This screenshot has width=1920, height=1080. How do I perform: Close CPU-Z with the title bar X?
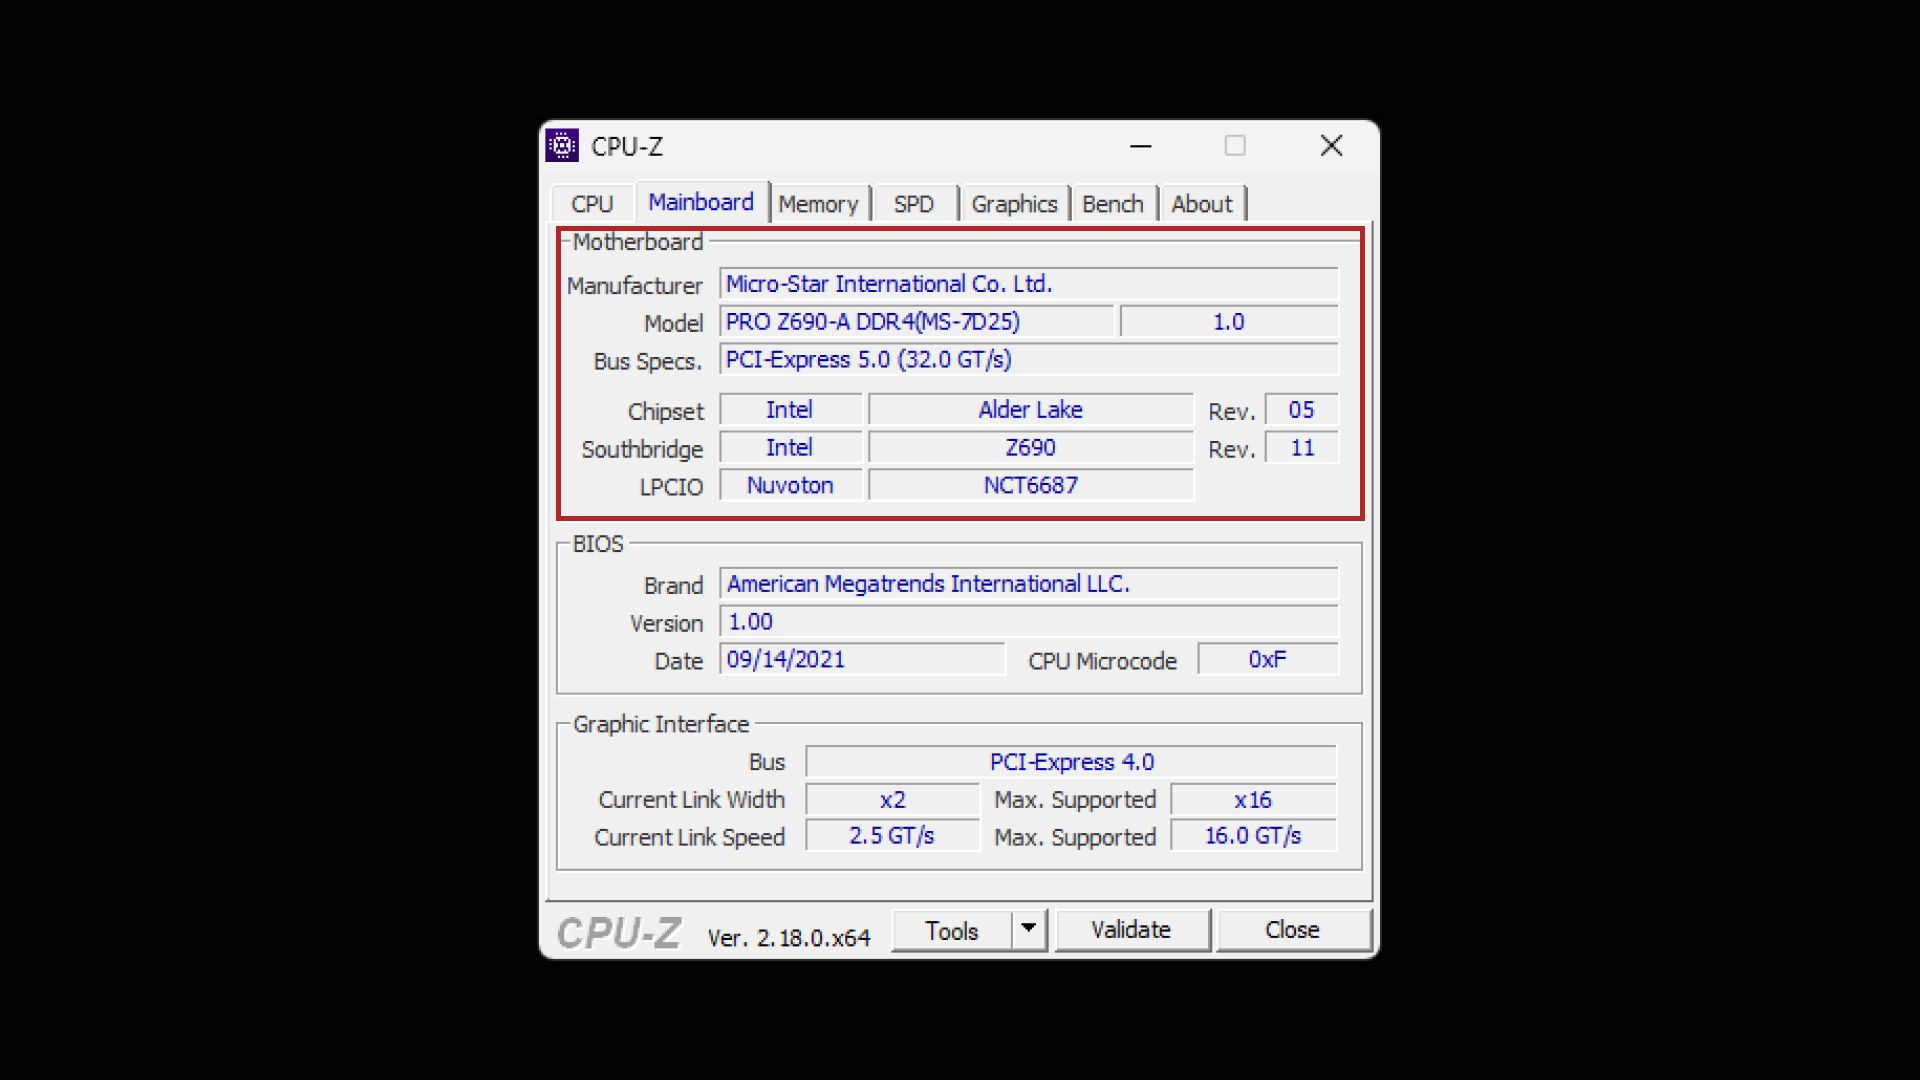coord(1331,146)
